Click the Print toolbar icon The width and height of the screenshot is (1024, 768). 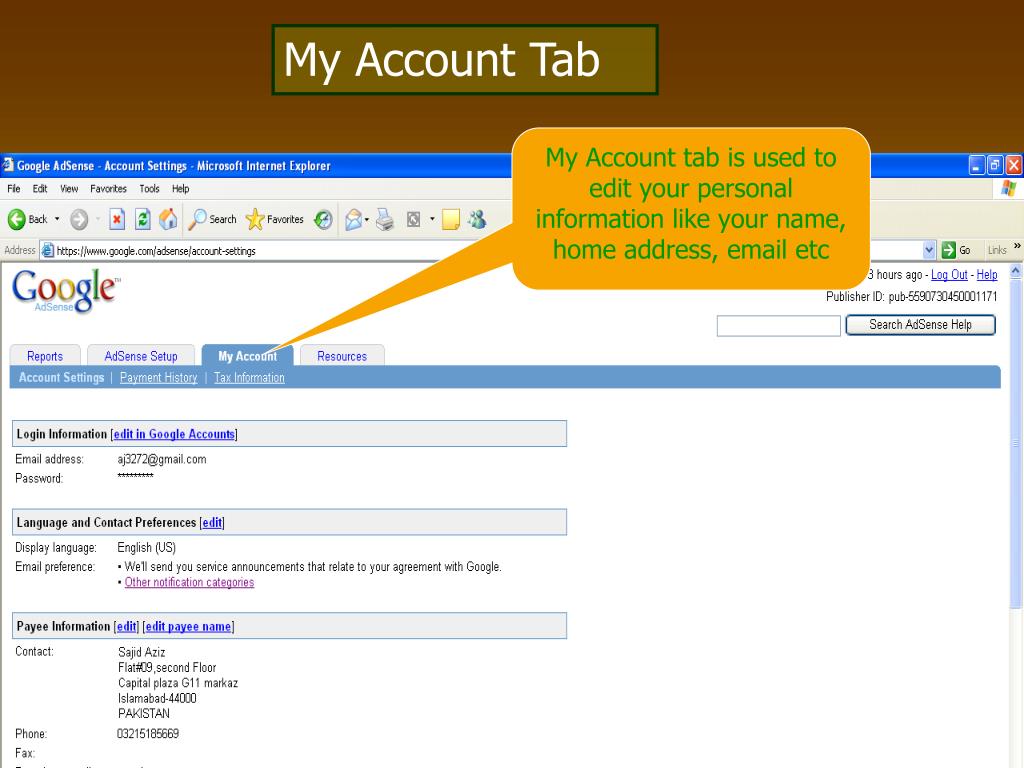pyautogui.click(x=385, y=219)
